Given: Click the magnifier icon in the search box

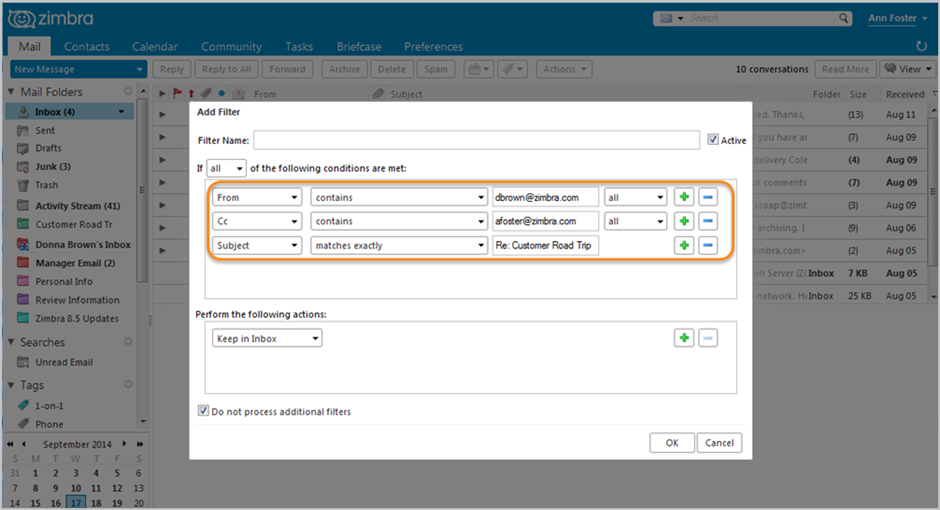Looking at the screenshot, I should coord(843,18).
